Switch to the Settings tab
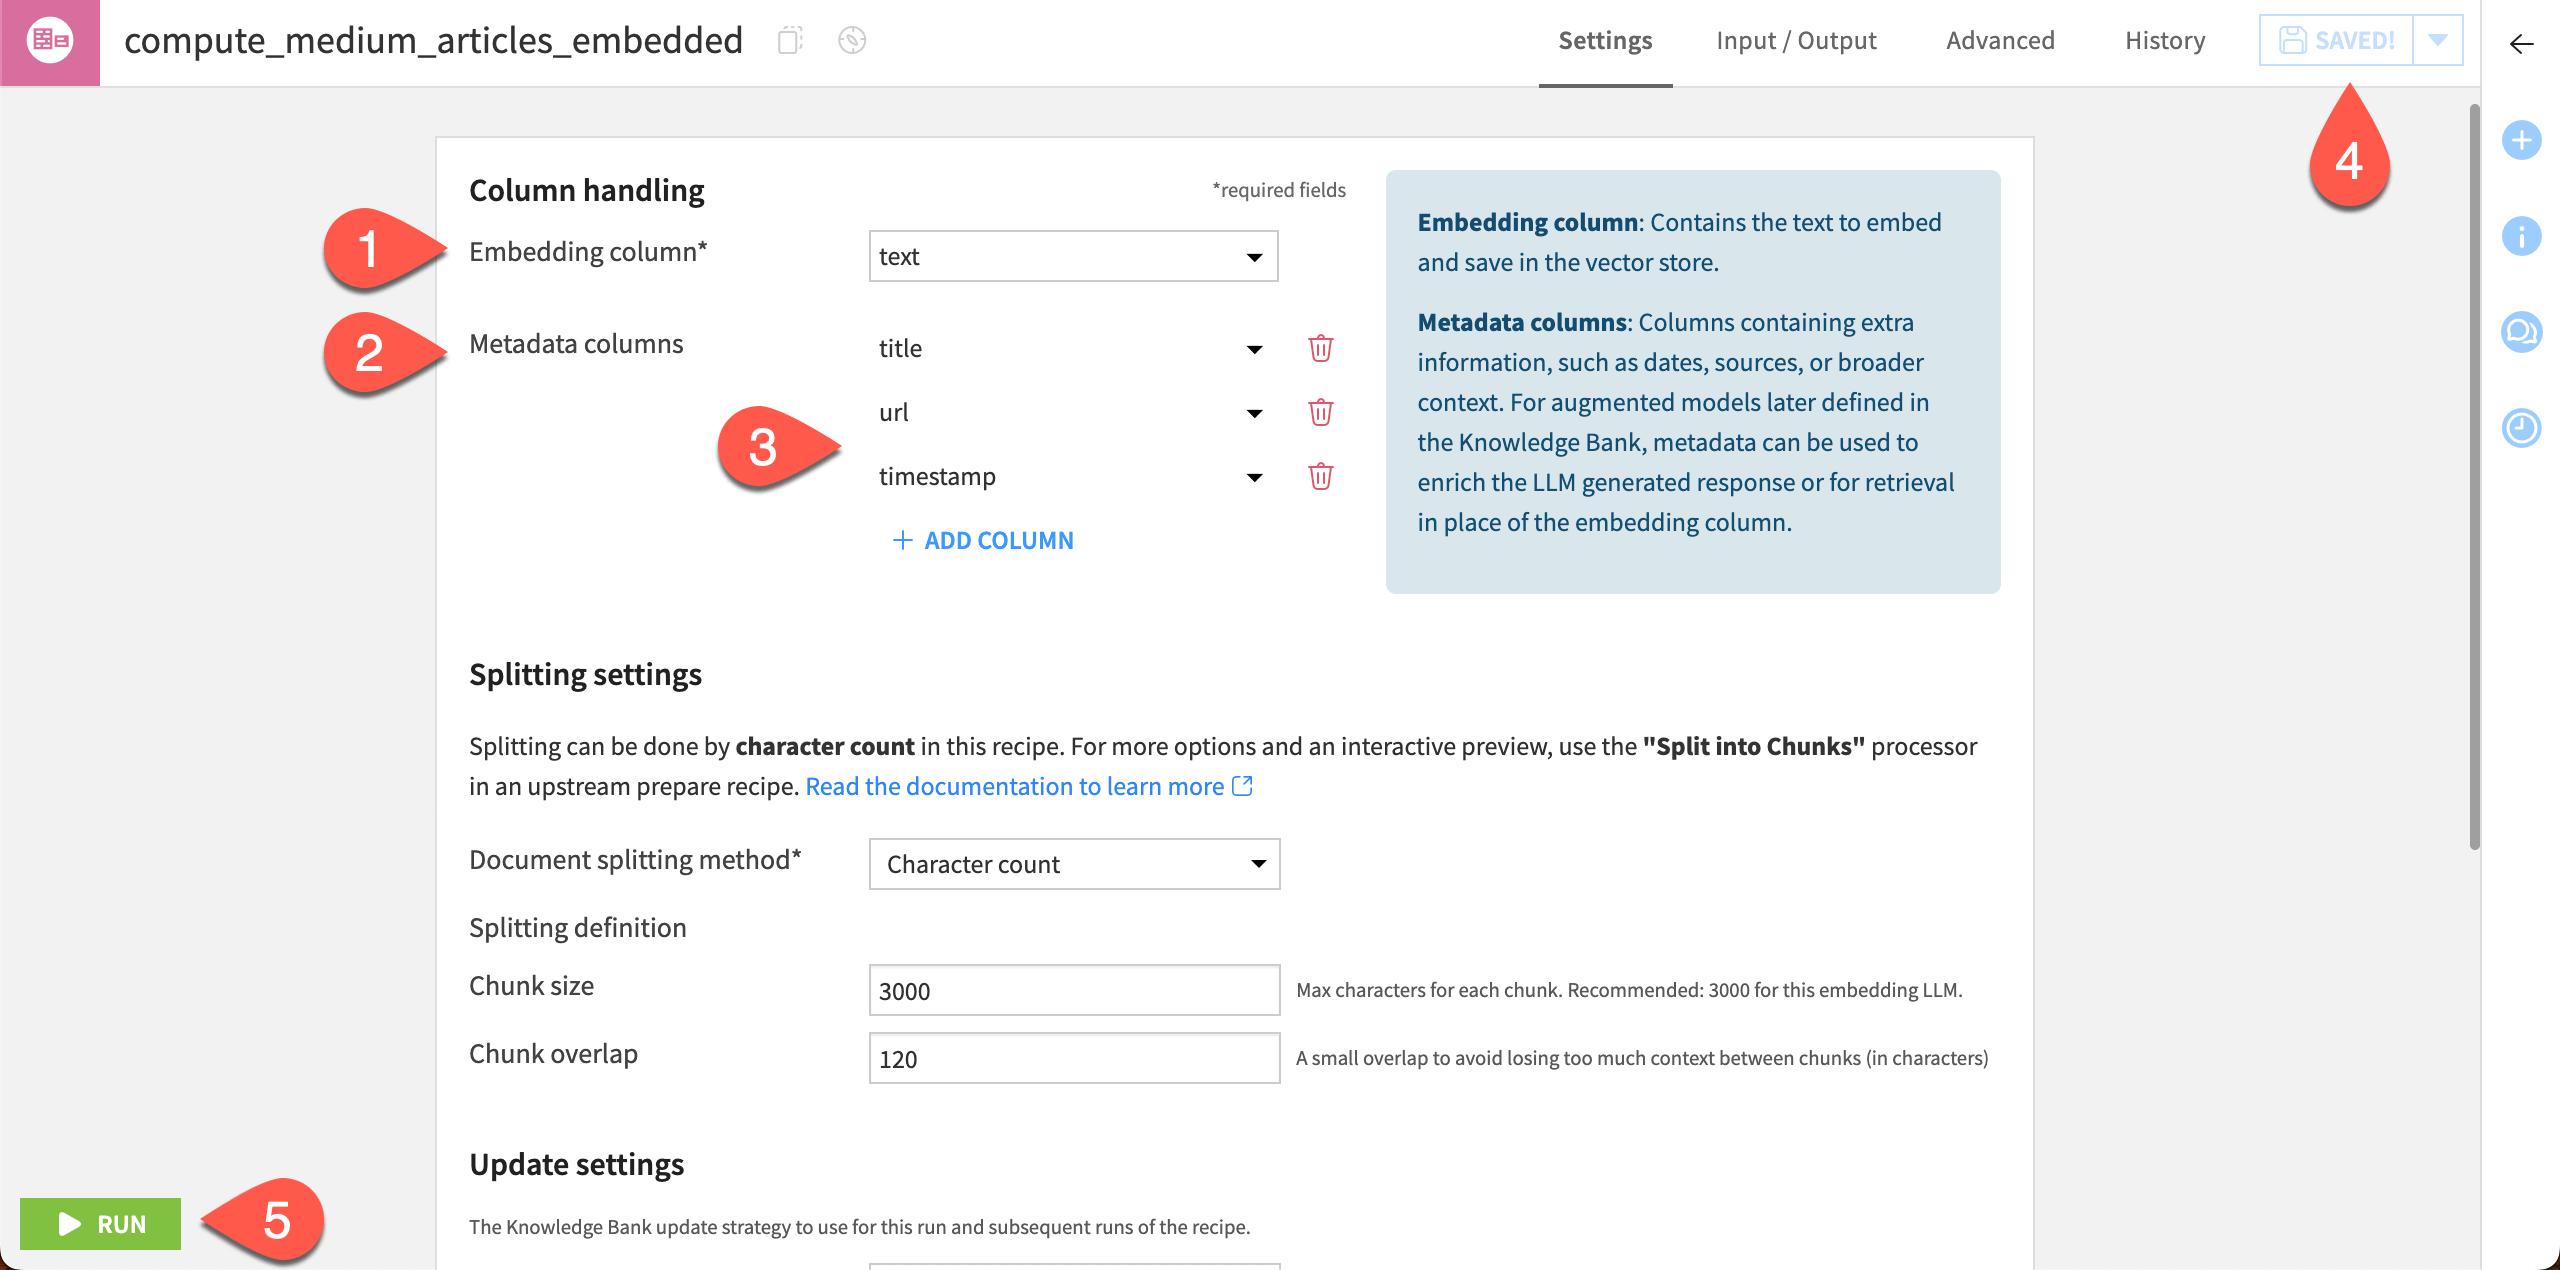Viewport: 2560px width, 1270px height. click(x=1605, y=41)
